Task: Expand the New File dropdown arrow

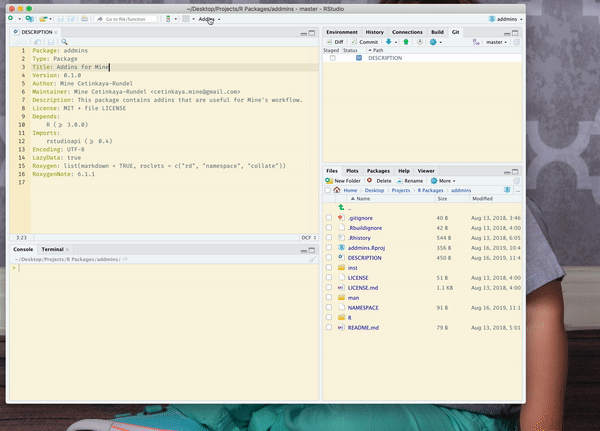Action: click(x=20, y=19)
